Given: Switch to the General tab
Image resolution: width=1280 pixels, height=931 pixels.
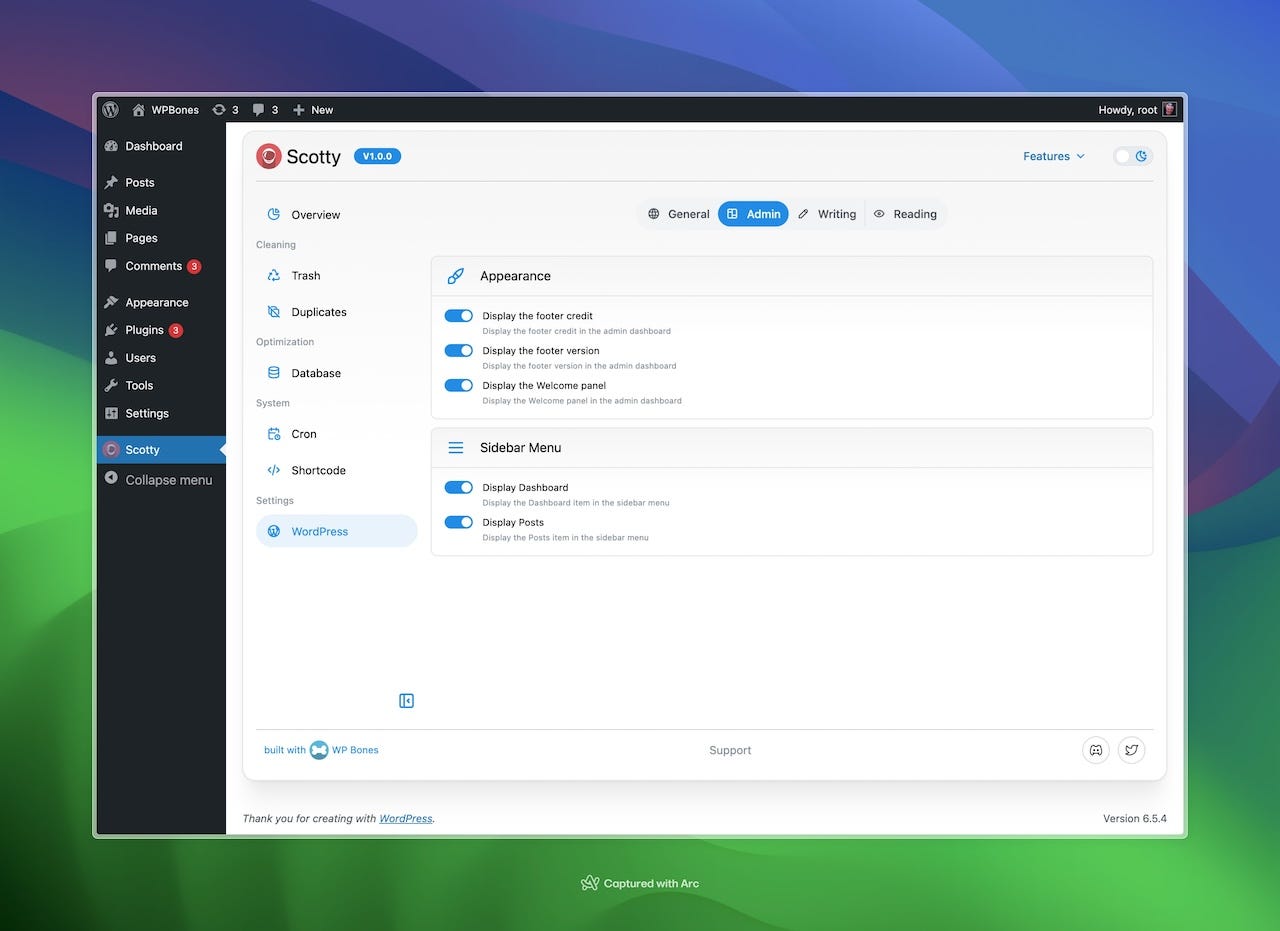Looking at the screenshot, I should pos(678,214).
